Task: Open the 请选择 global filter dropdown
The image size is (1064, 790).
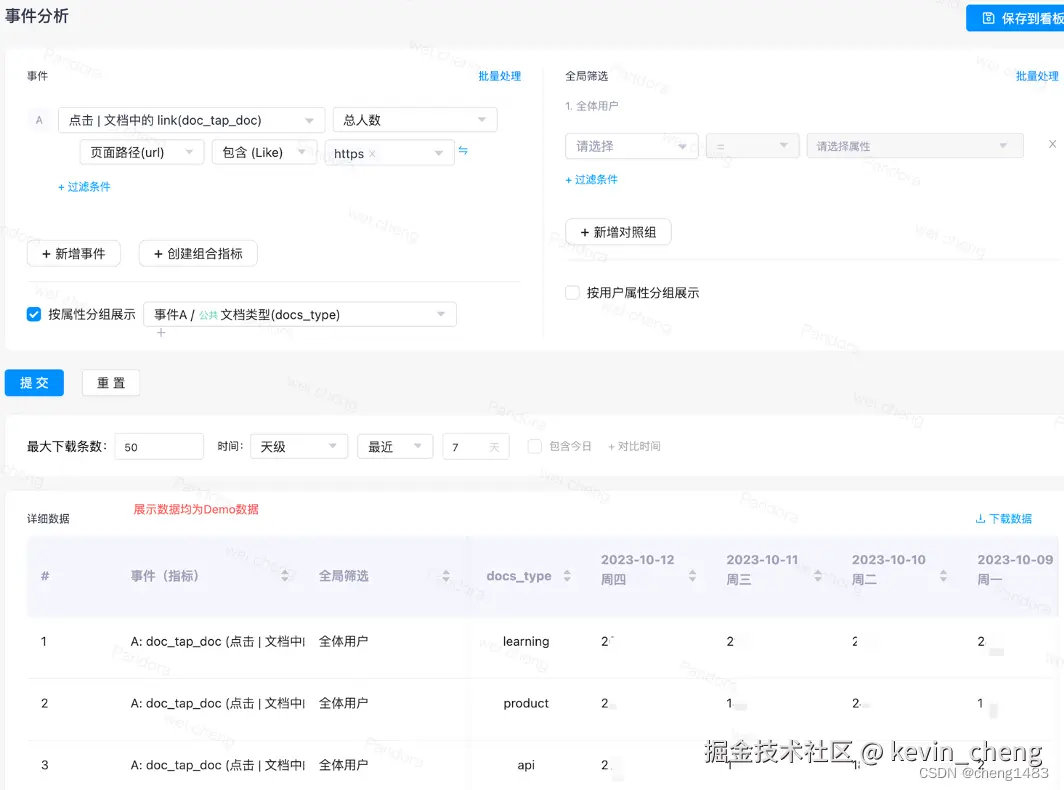Action: (x=632, y=146)
